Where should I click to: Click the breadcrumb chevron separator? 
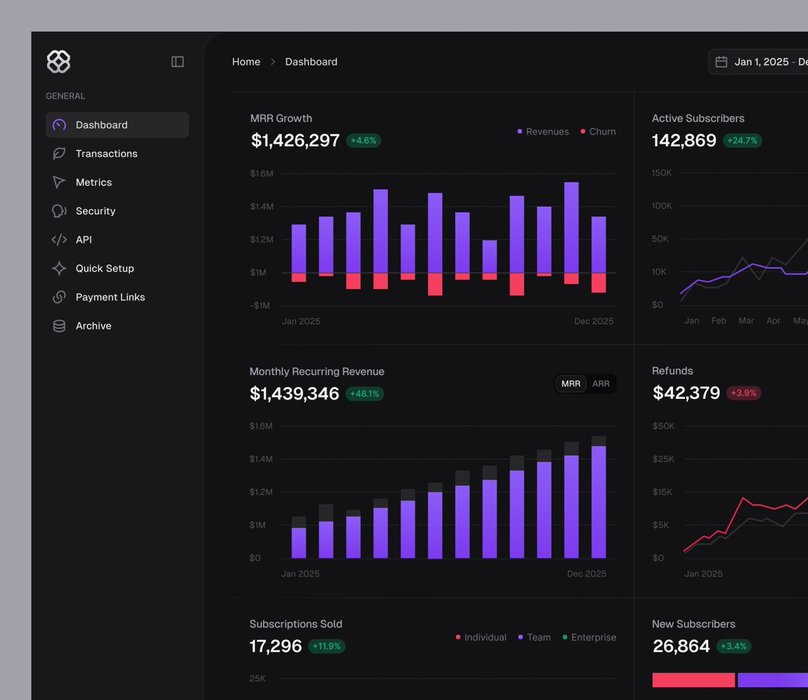[273, 62]
